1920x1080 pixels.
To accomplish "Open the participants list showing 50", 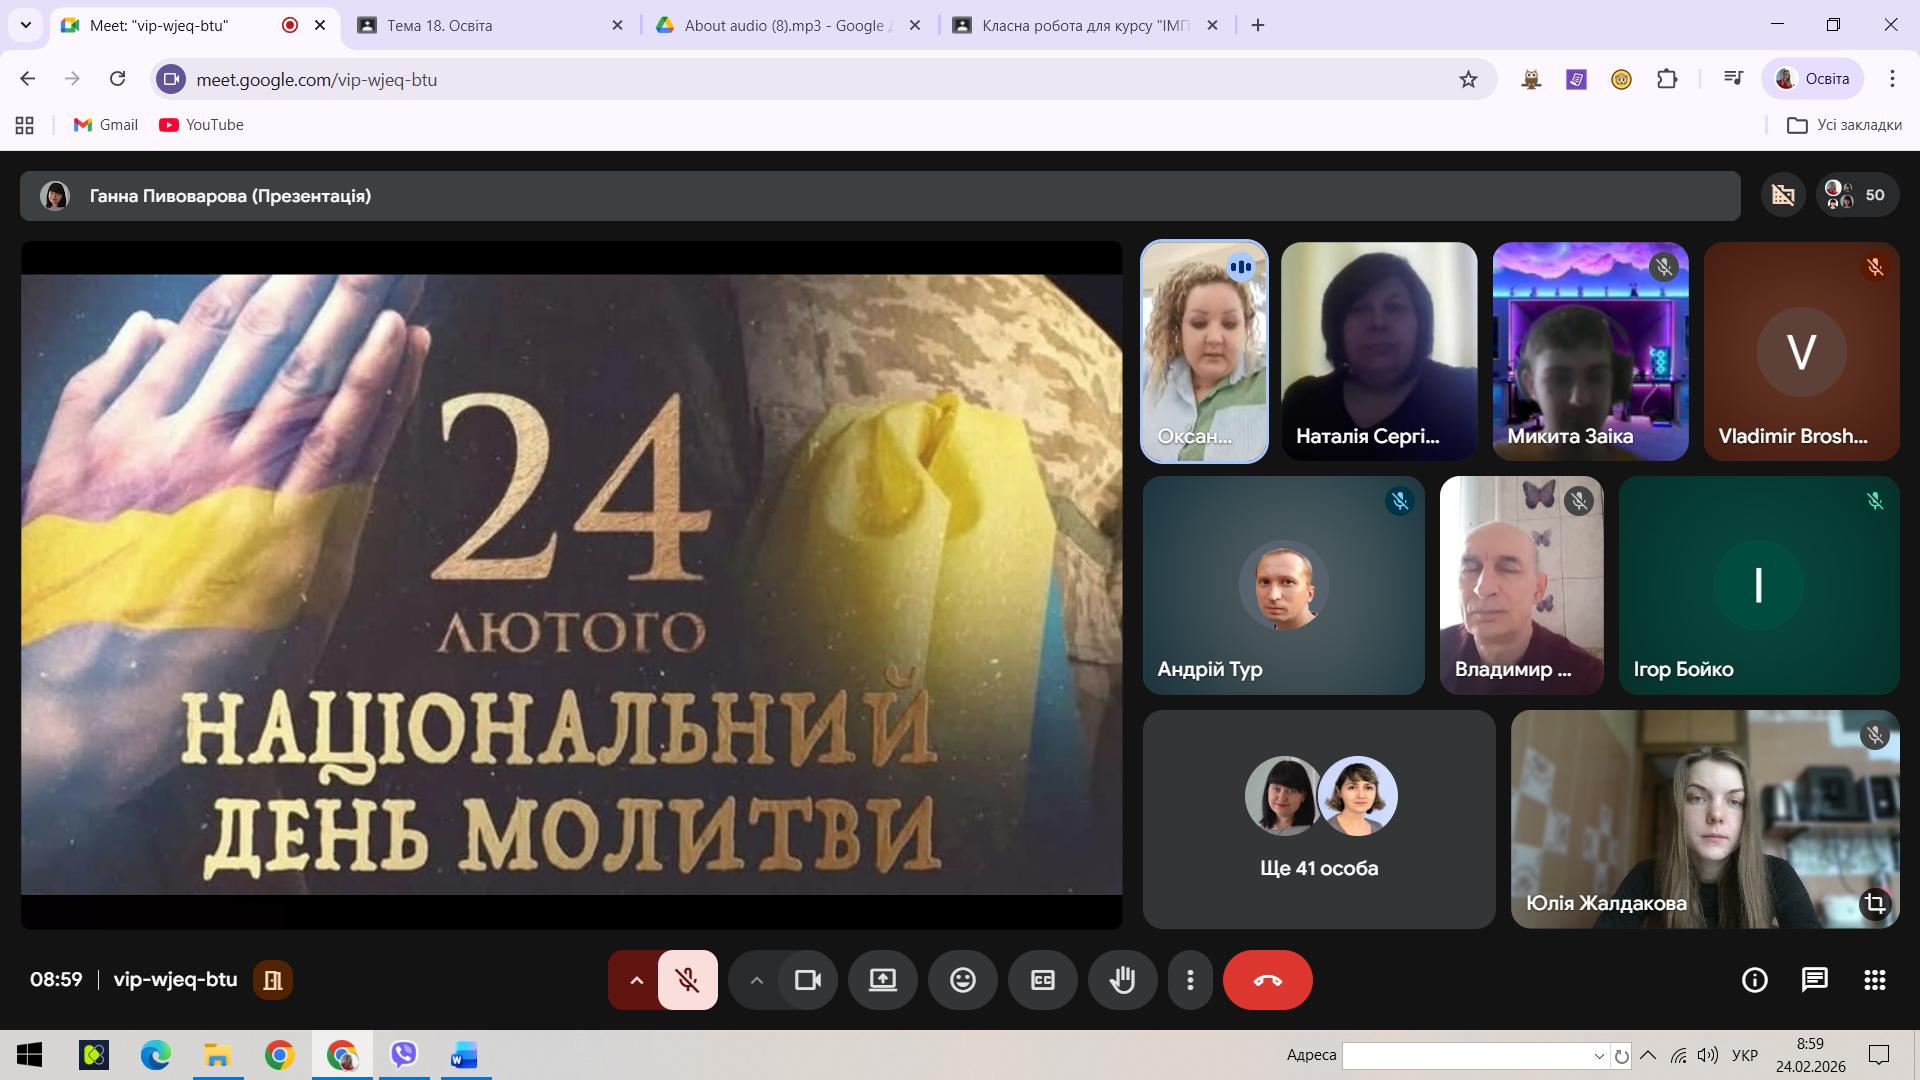I will coord(1855,195).
